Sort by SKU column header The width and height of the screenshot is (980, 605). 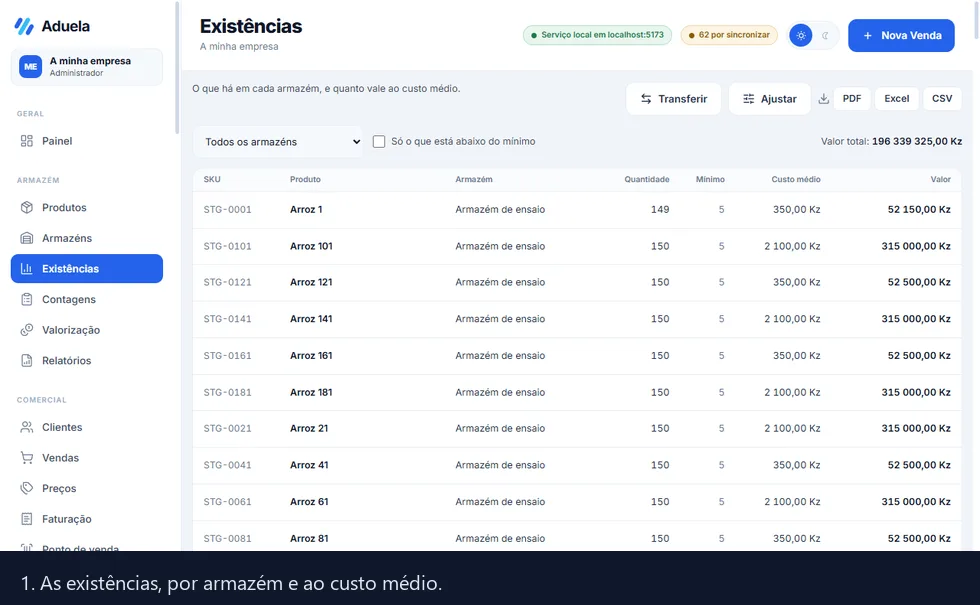212,179
